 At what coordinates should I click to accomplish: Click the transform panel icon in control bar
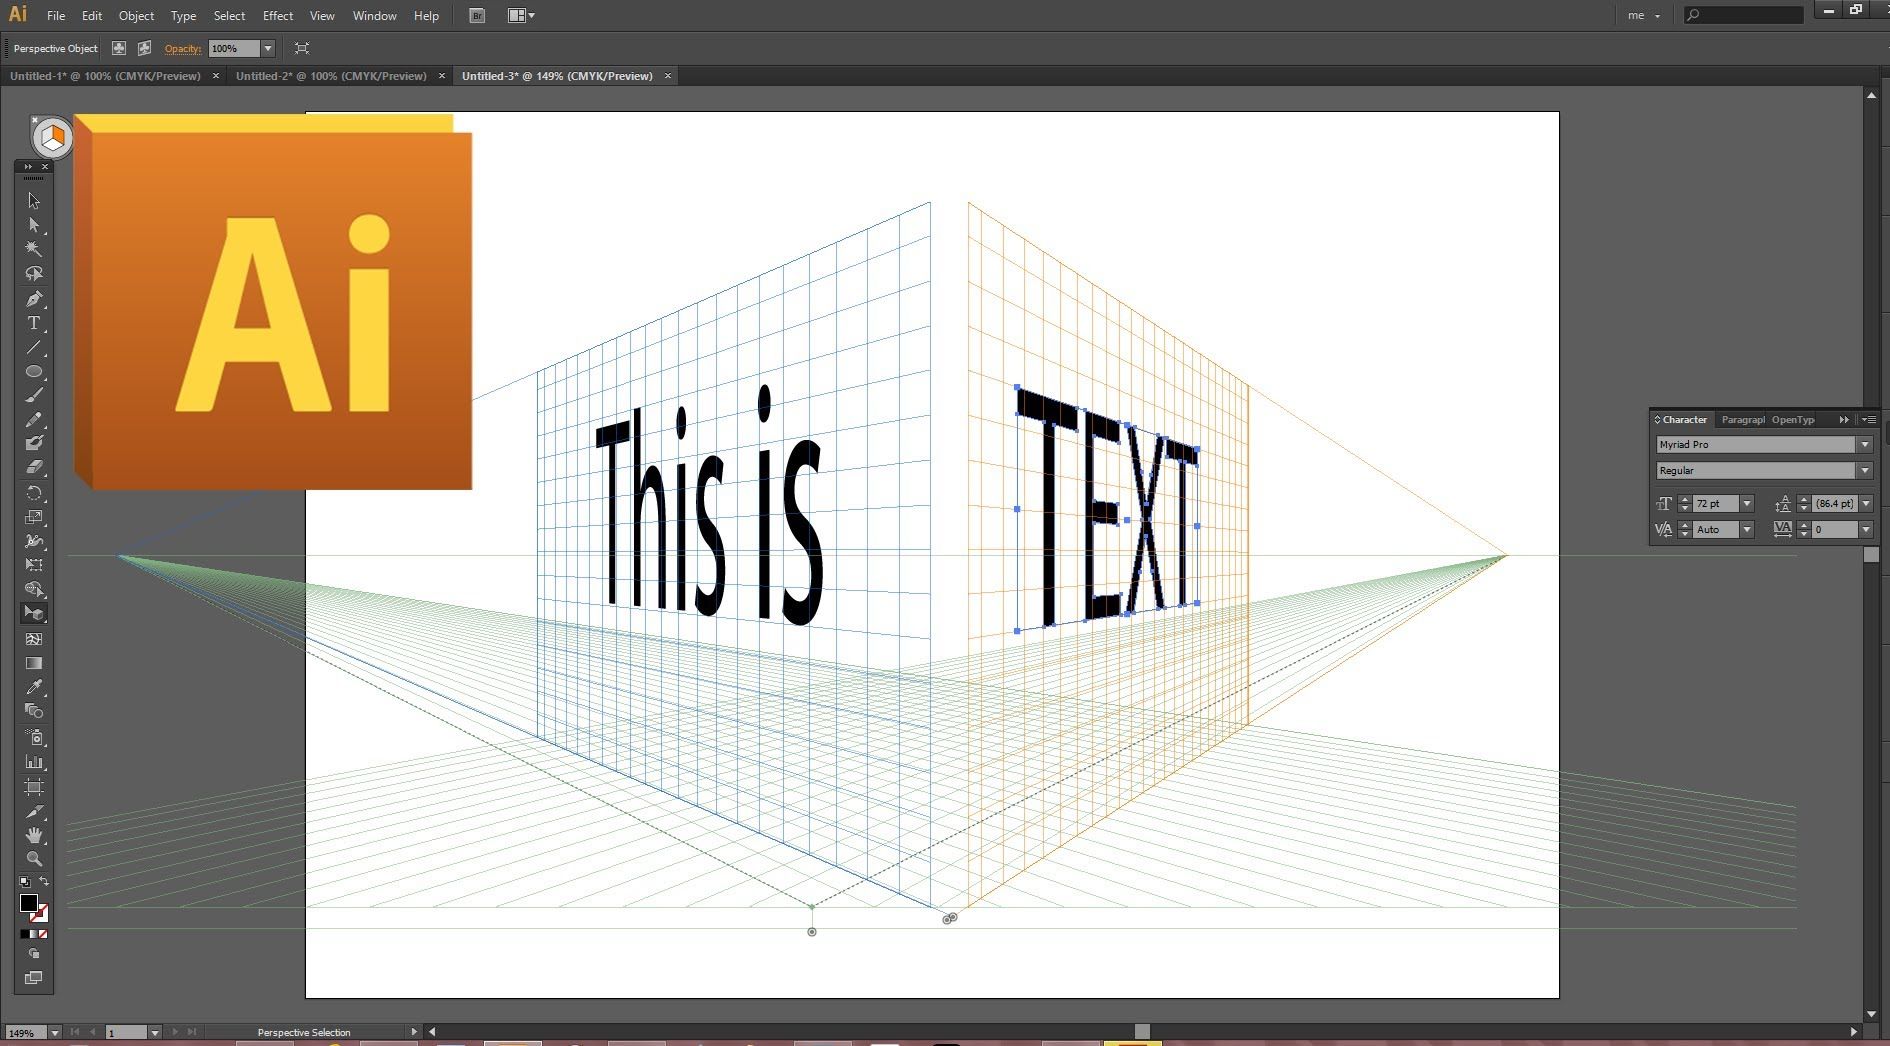[x=302, y=48]
